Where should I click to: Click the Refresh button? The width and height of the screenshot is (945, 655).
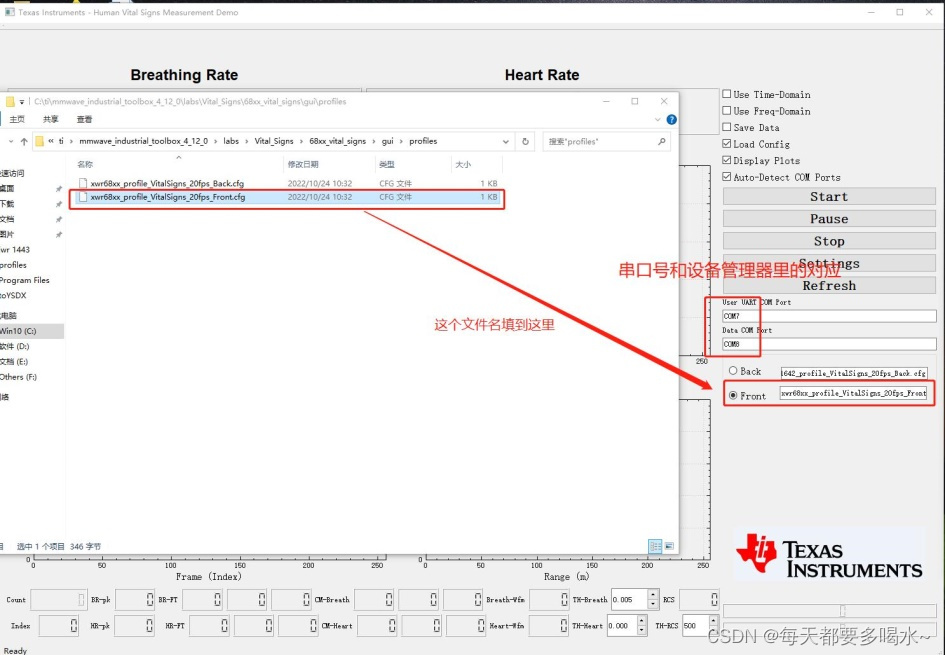click(x=829, y=286)
